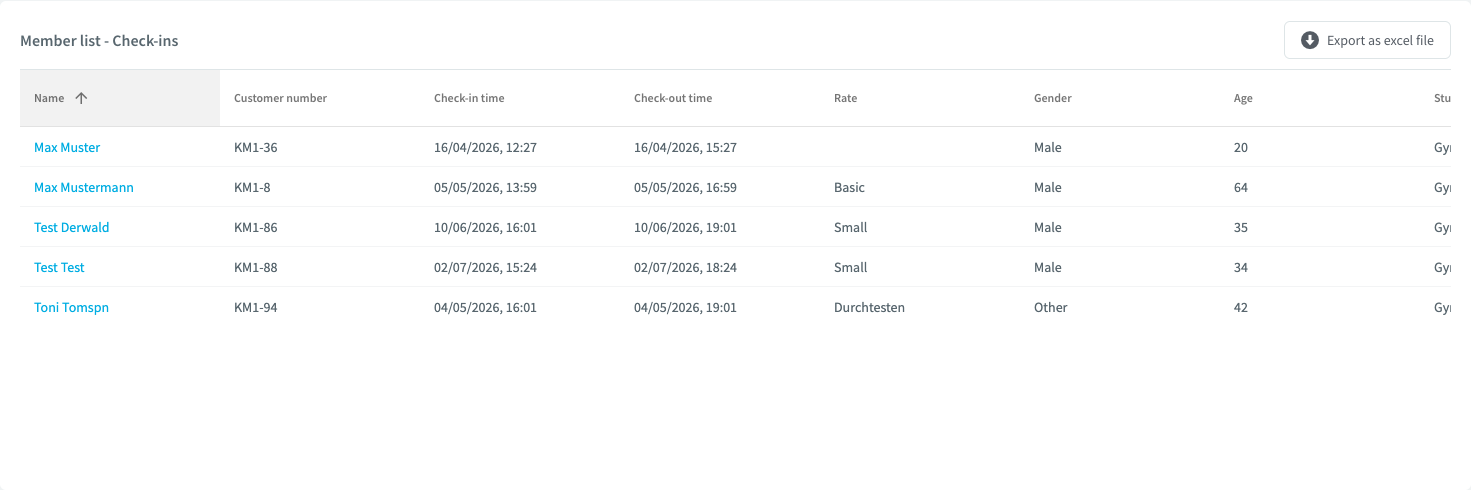Screen dimensions: 1471x490
Task: Click the Basic rate cell
Action: pyautogui.click(x=849, y=187)
